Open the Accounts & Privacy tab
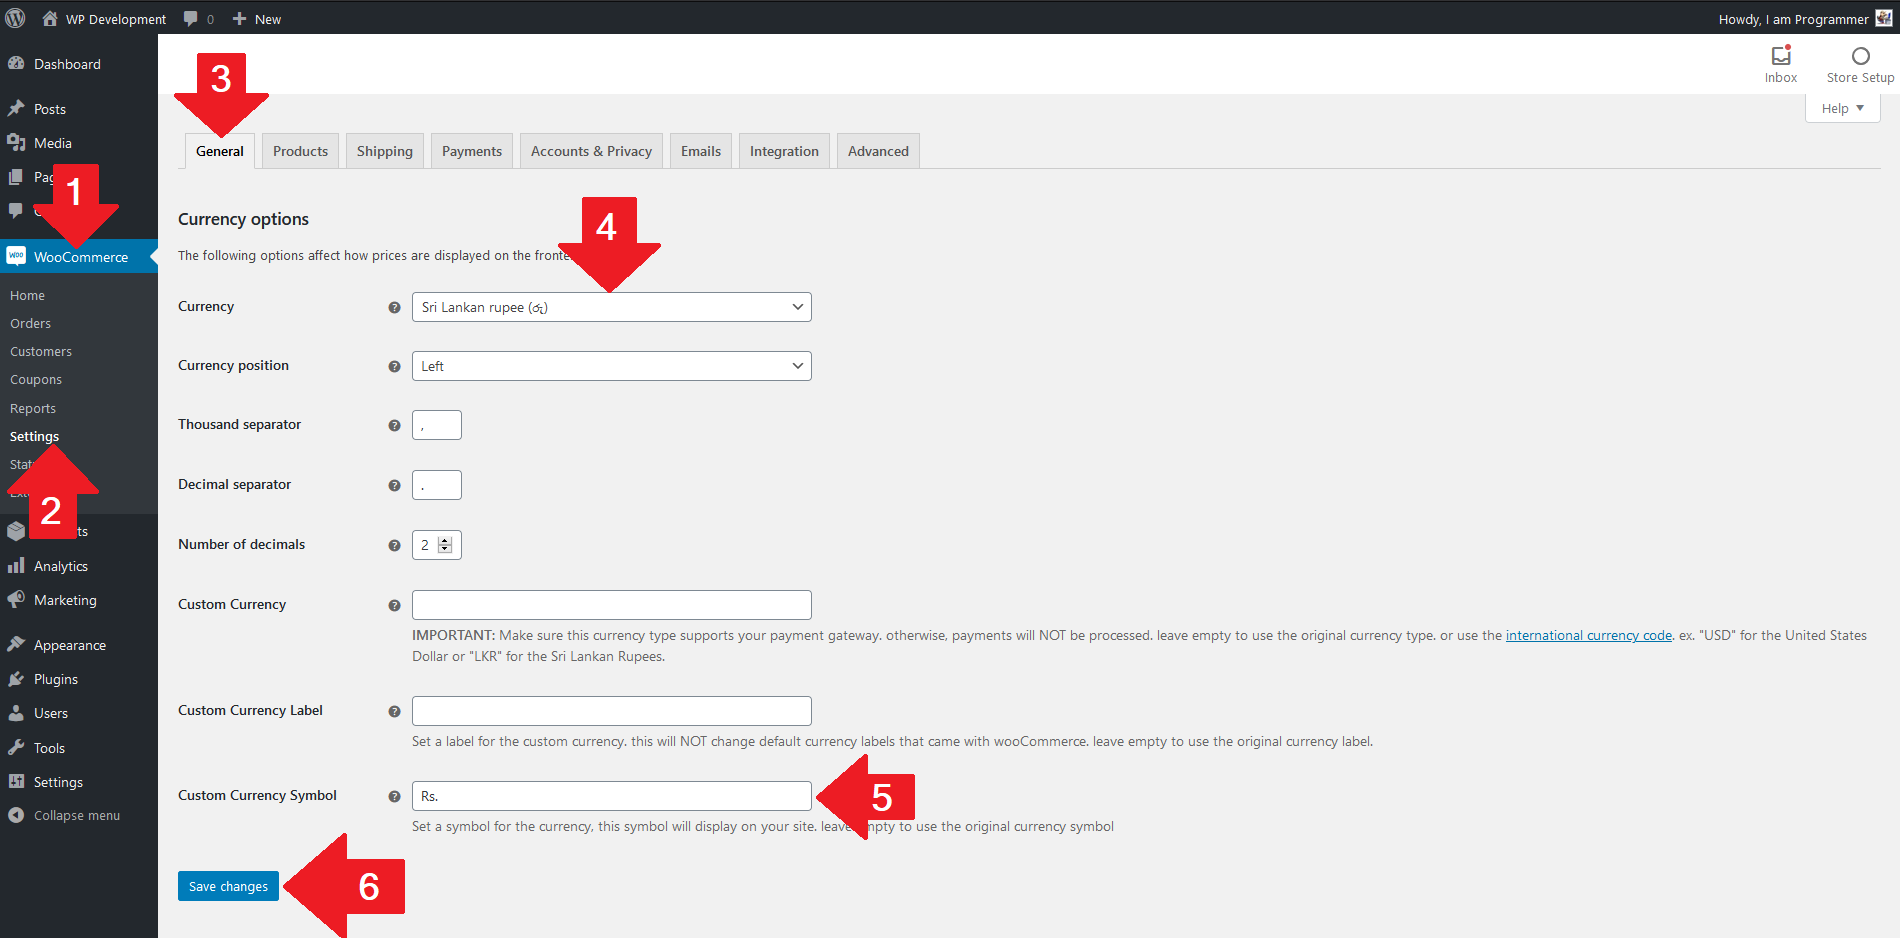The image size is (1900, 938). [591, 151]
